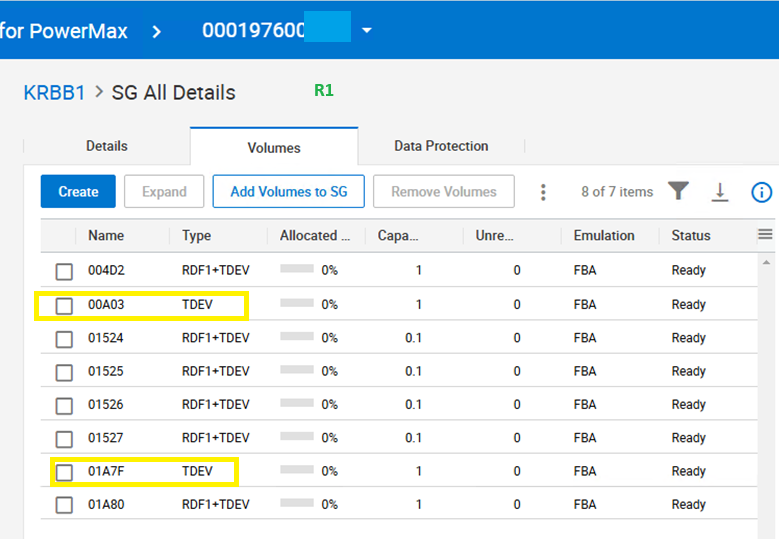The image size is (779, 539).
Task: Click the export download icon
Action: point(720,192)
